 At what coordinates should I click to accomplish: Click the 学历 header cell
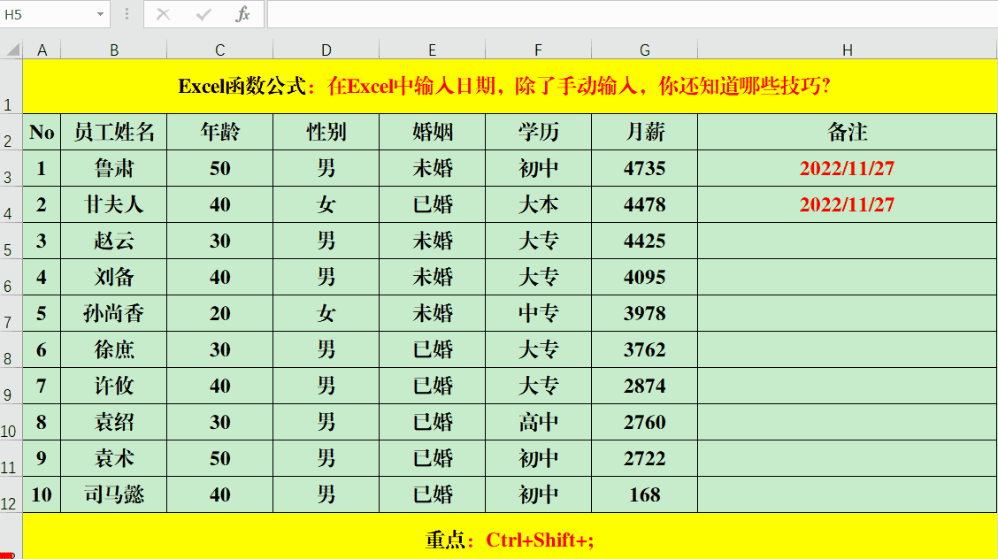click(x=538, y=132)
